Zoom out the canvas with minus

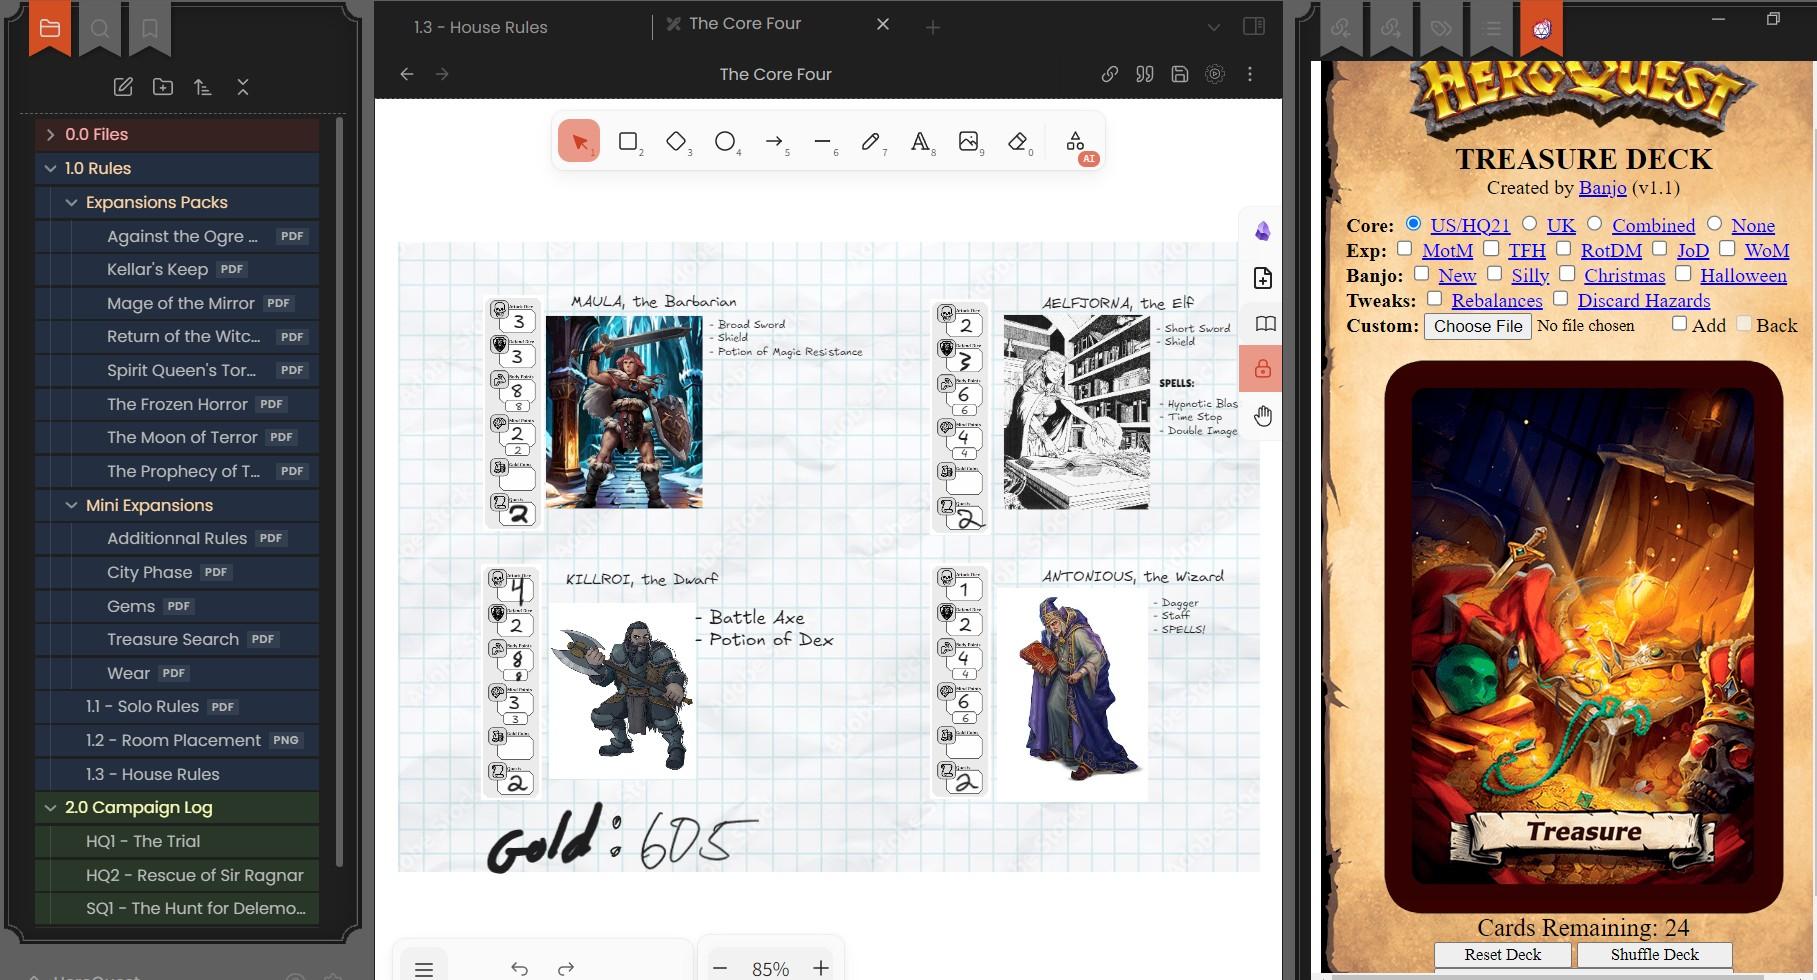(720, 968)
